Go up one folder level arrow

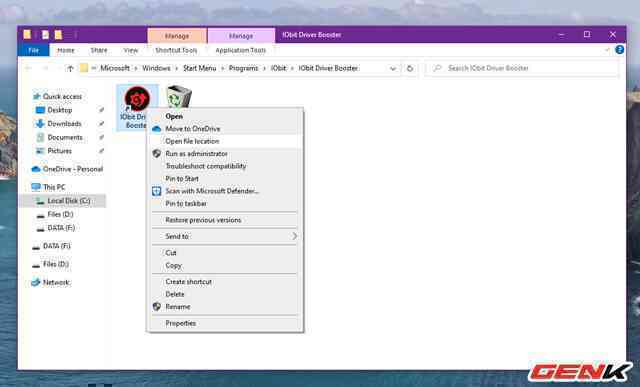coord(70,68)
